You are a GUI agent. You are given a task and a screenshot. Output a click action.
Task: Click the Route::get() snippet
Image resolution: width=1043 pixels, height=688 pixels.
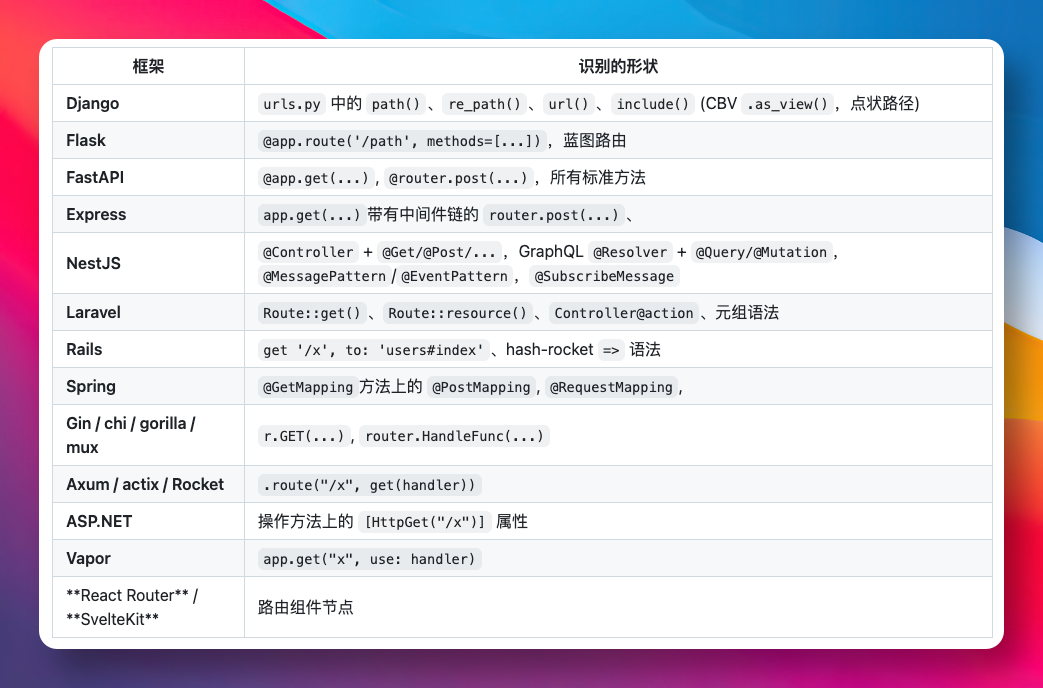point(312,313)
